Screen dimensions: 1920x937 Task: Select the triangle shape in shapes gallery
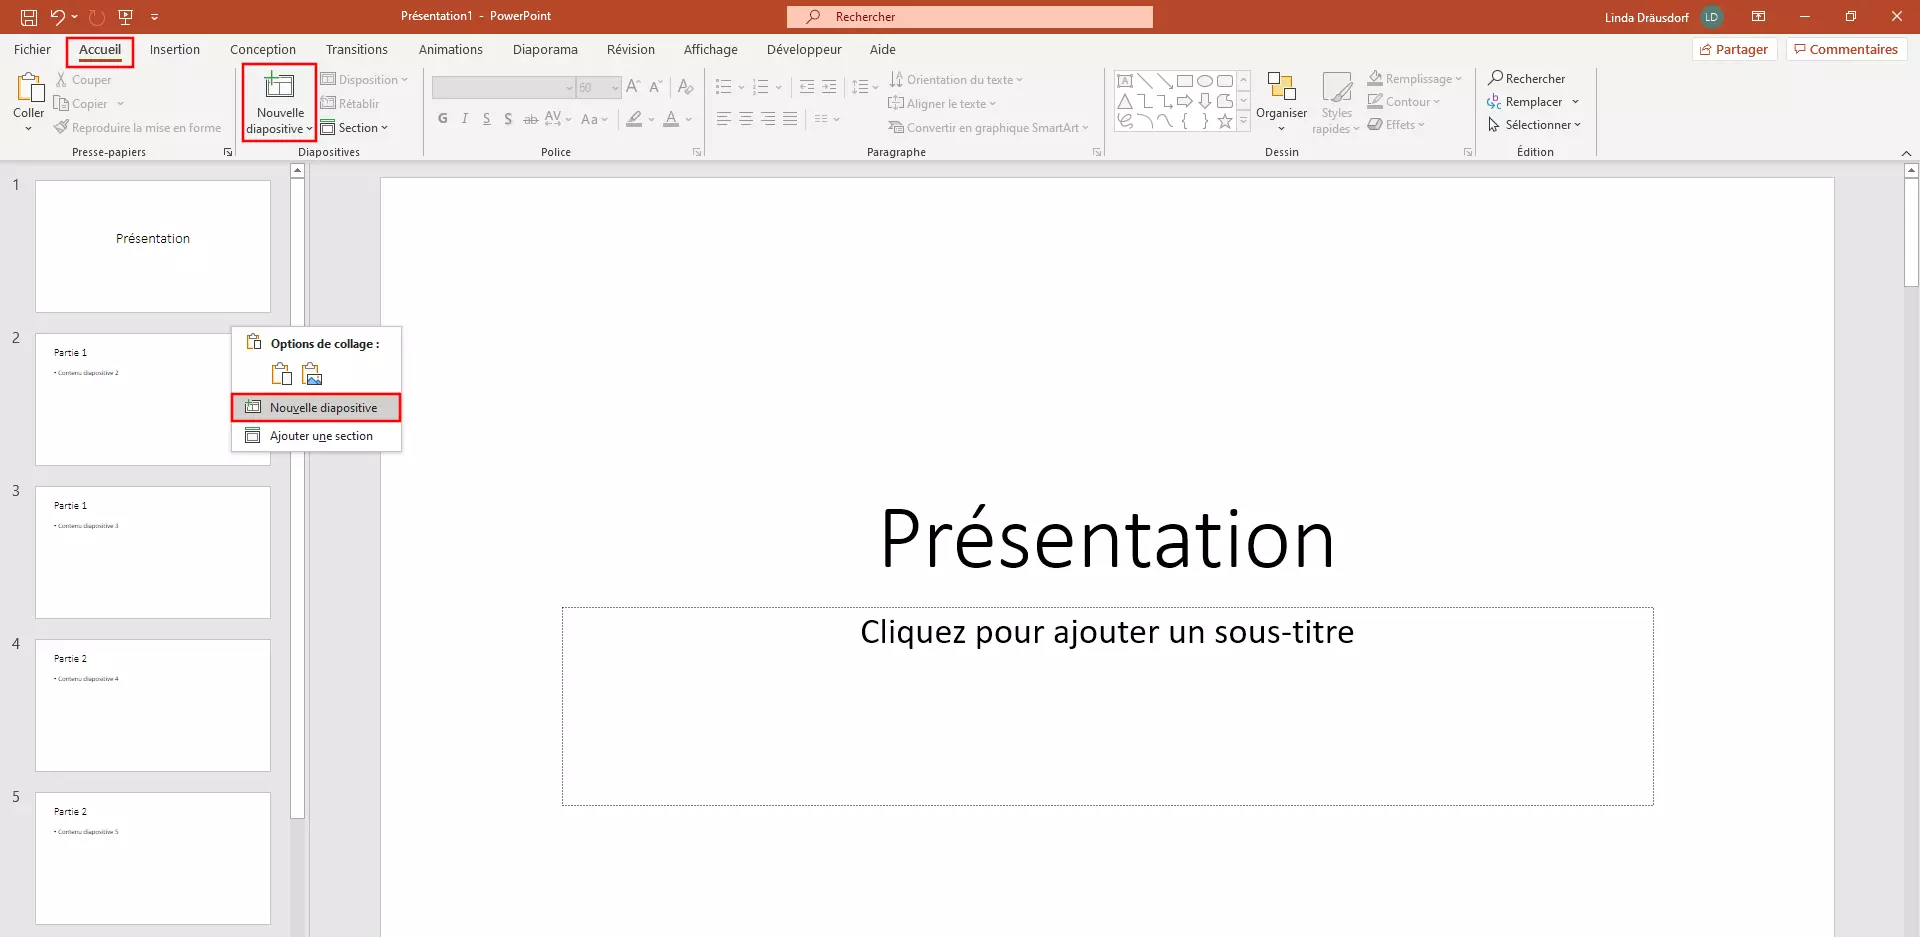(1125, 101)
